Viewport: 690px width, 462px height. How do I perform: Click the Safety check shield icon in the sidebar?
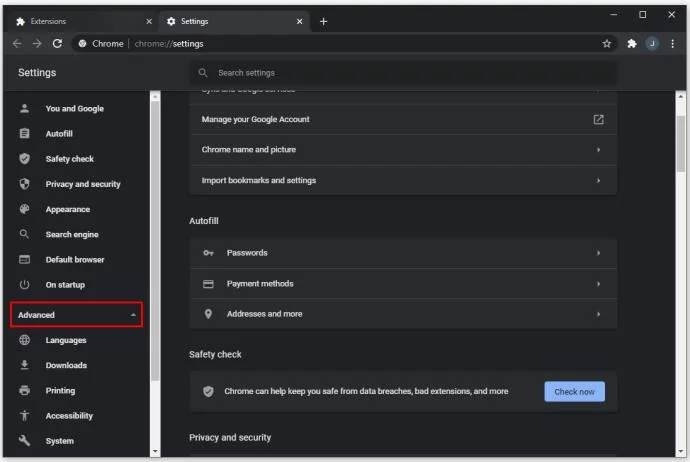25,159
